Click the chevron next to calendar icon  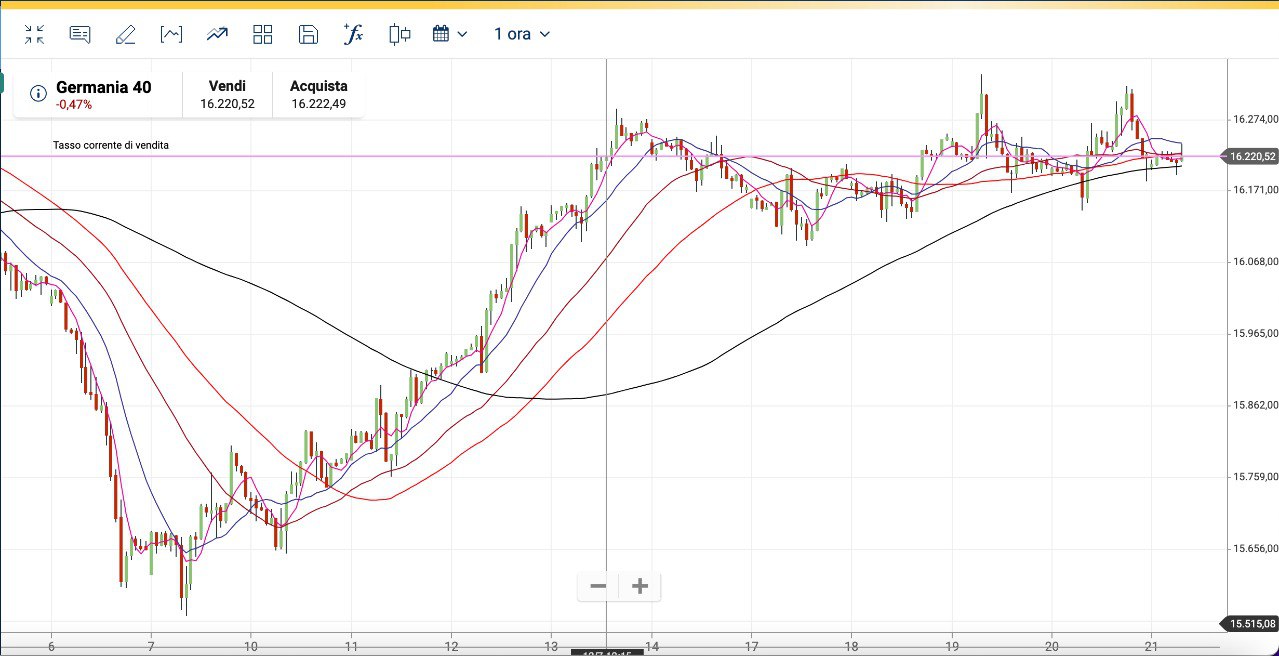(x=462, y=34)
